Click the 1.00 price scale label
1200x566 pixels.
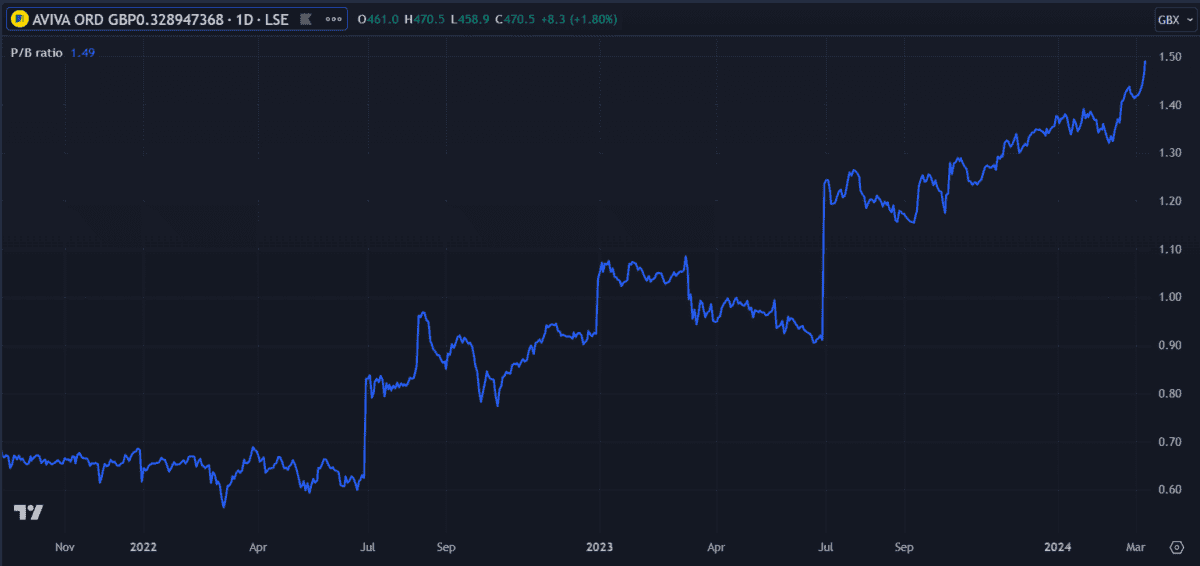(x=1171, y=297)
